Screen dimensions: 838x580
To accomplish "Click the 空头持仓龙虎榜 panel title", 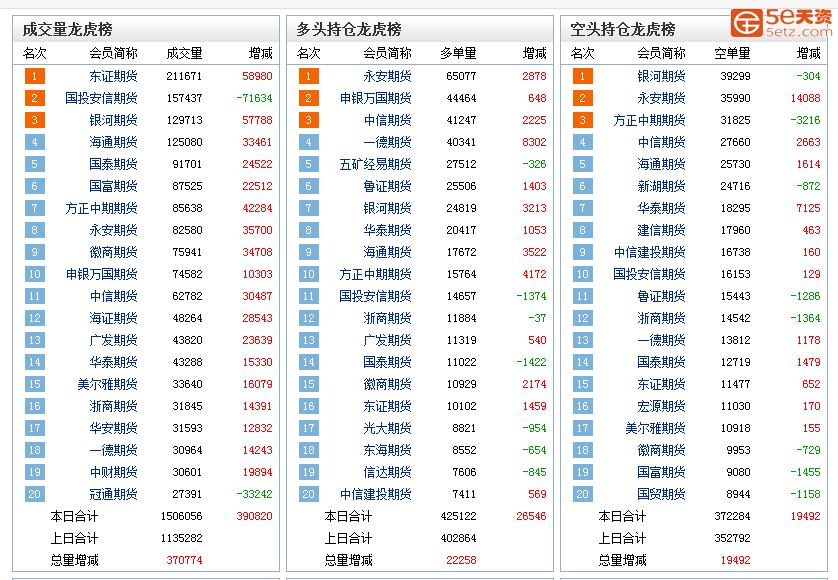I will [623, 29].
